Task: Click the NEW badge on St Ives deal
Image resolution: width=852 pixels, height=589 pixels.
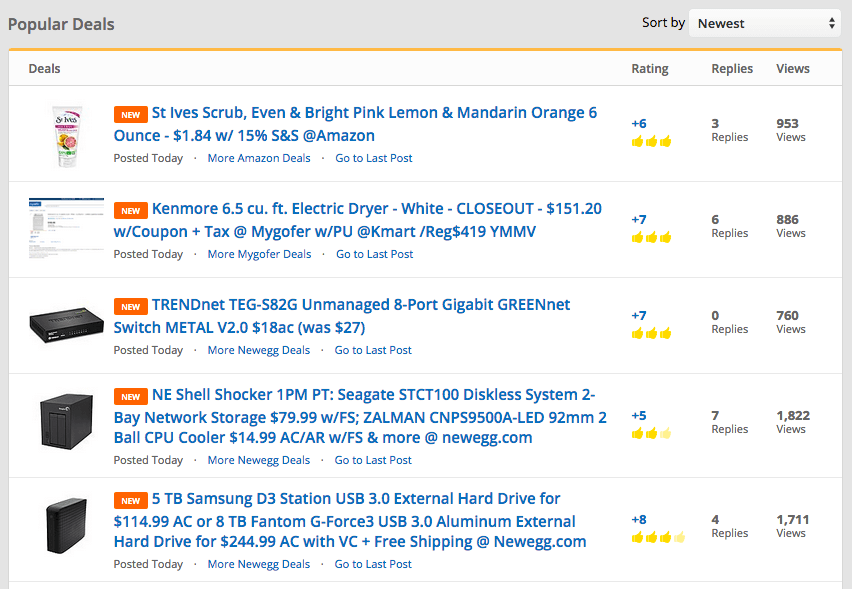Action: tap(130, 115)
